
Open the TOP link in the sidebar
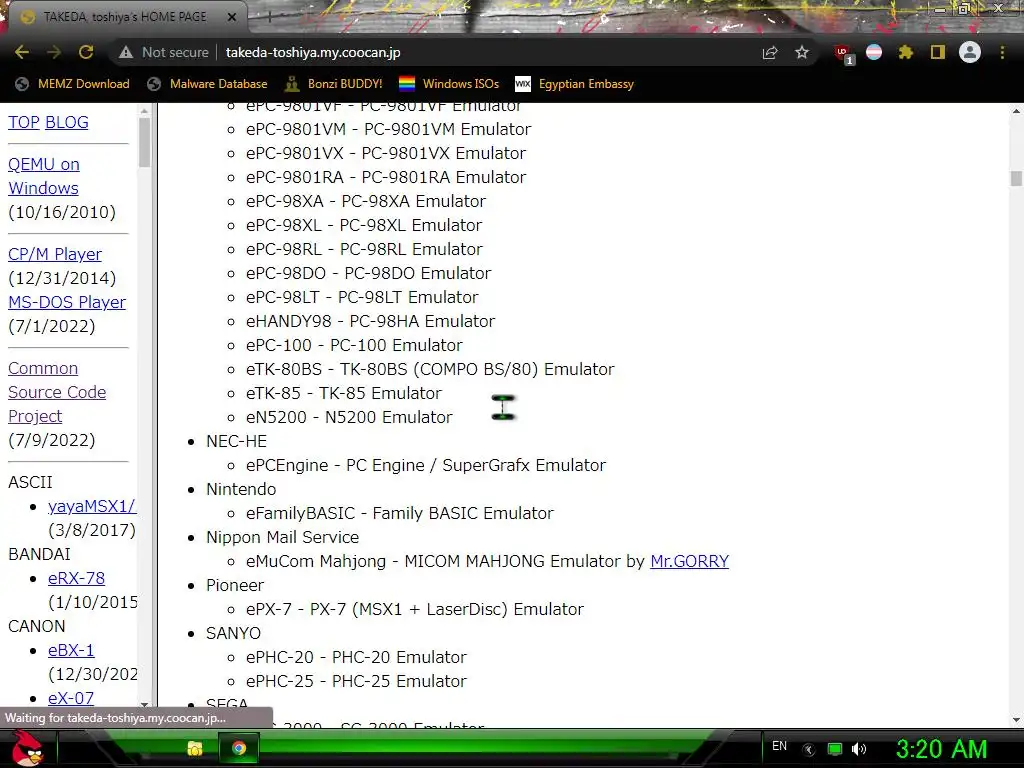pos(24,122)
